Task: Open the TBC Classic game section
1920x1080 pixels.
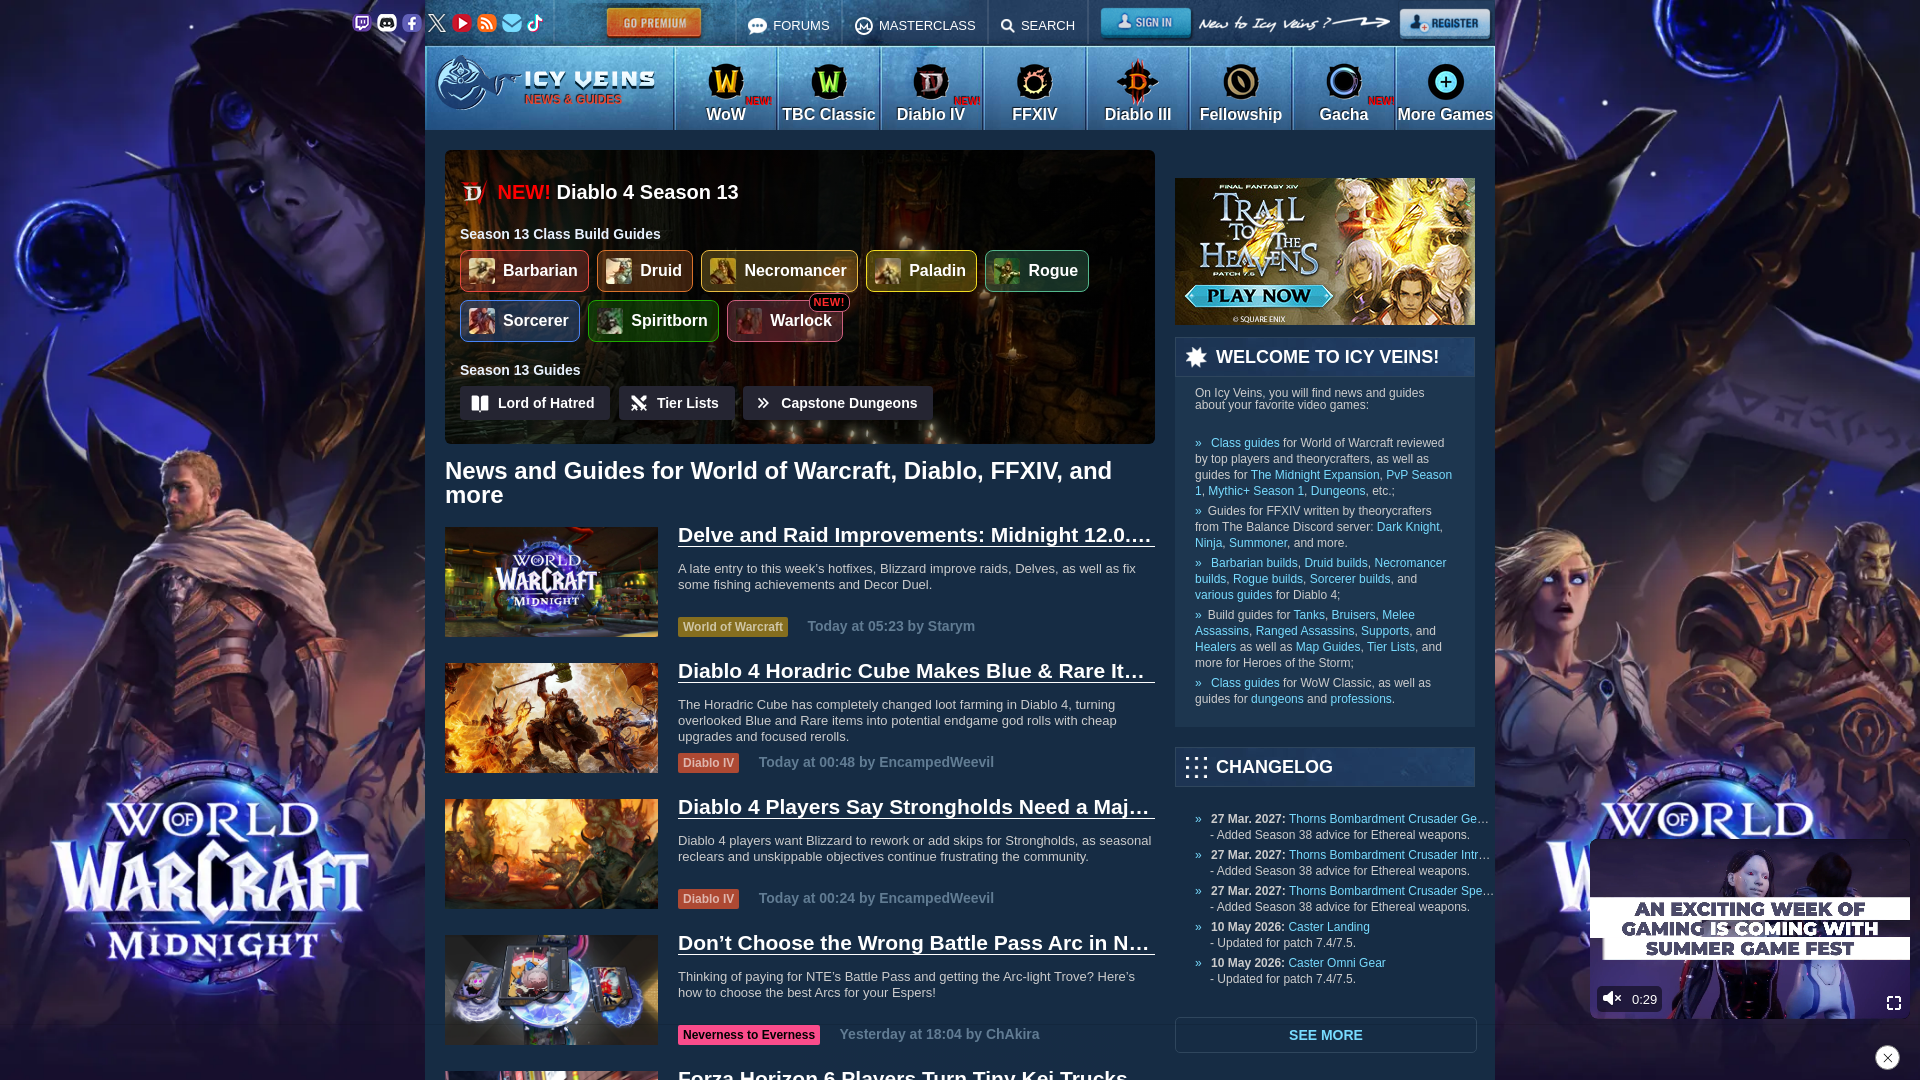Action: (x=829, y=89)
